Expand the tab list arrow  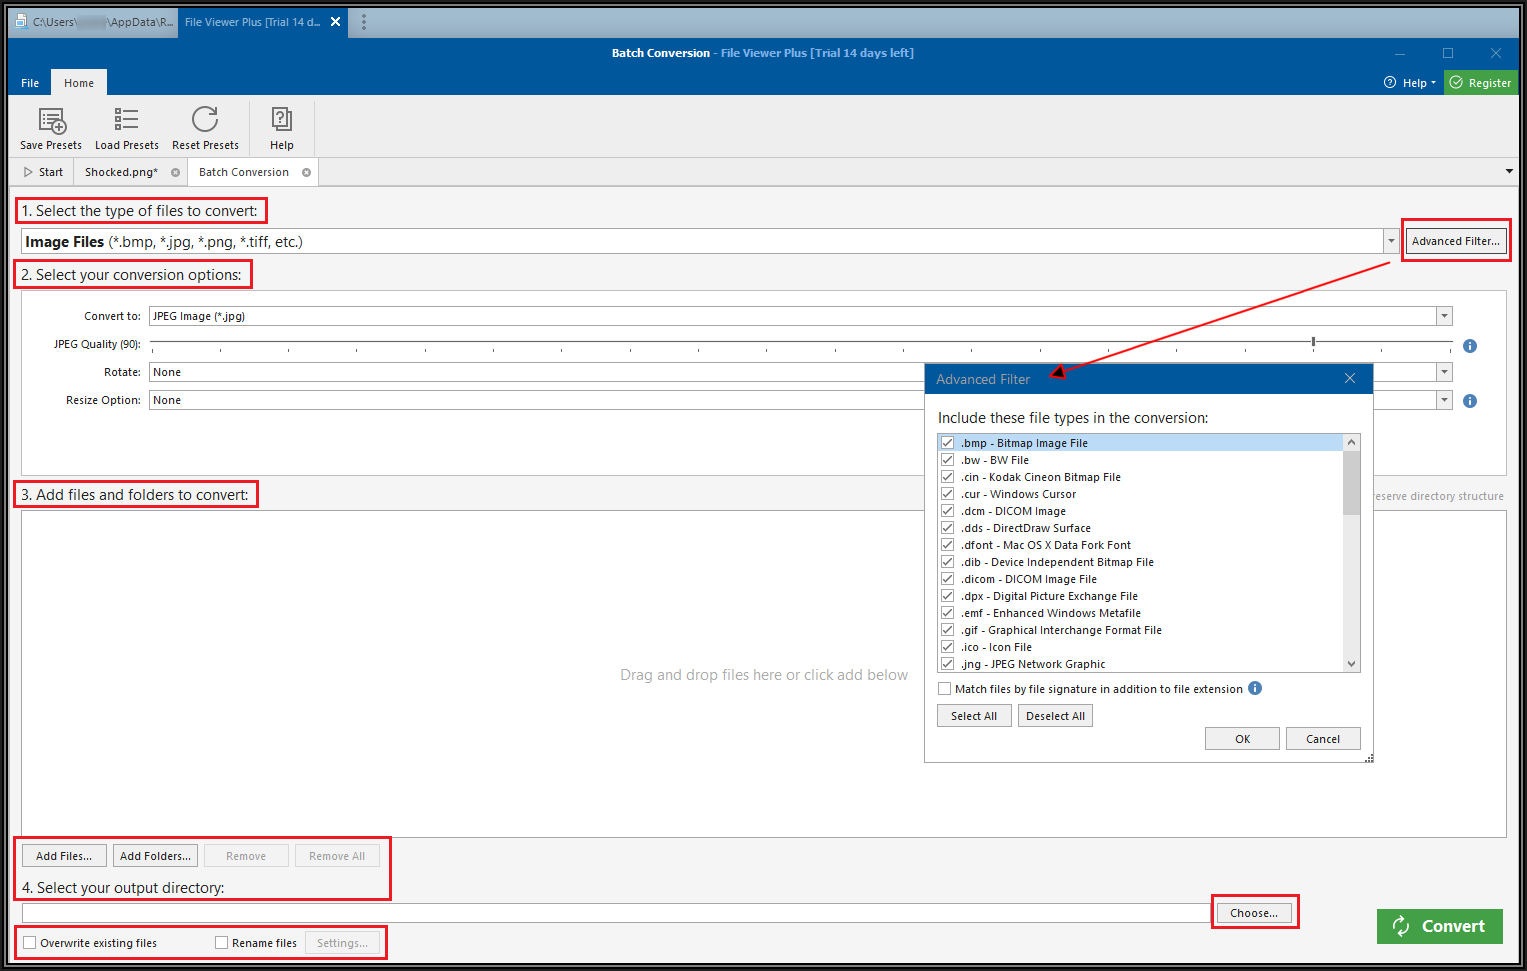pos(1509,172)
